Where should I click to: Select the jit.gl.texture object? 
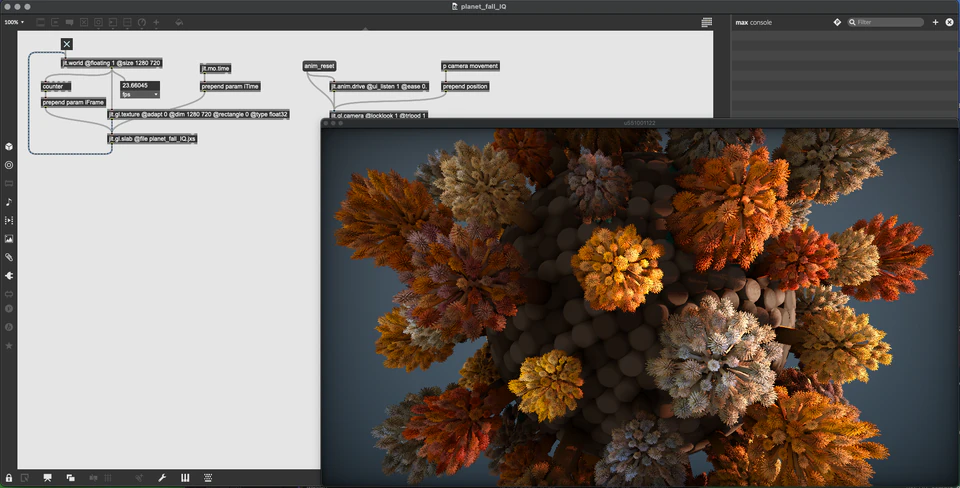point(198,114)
